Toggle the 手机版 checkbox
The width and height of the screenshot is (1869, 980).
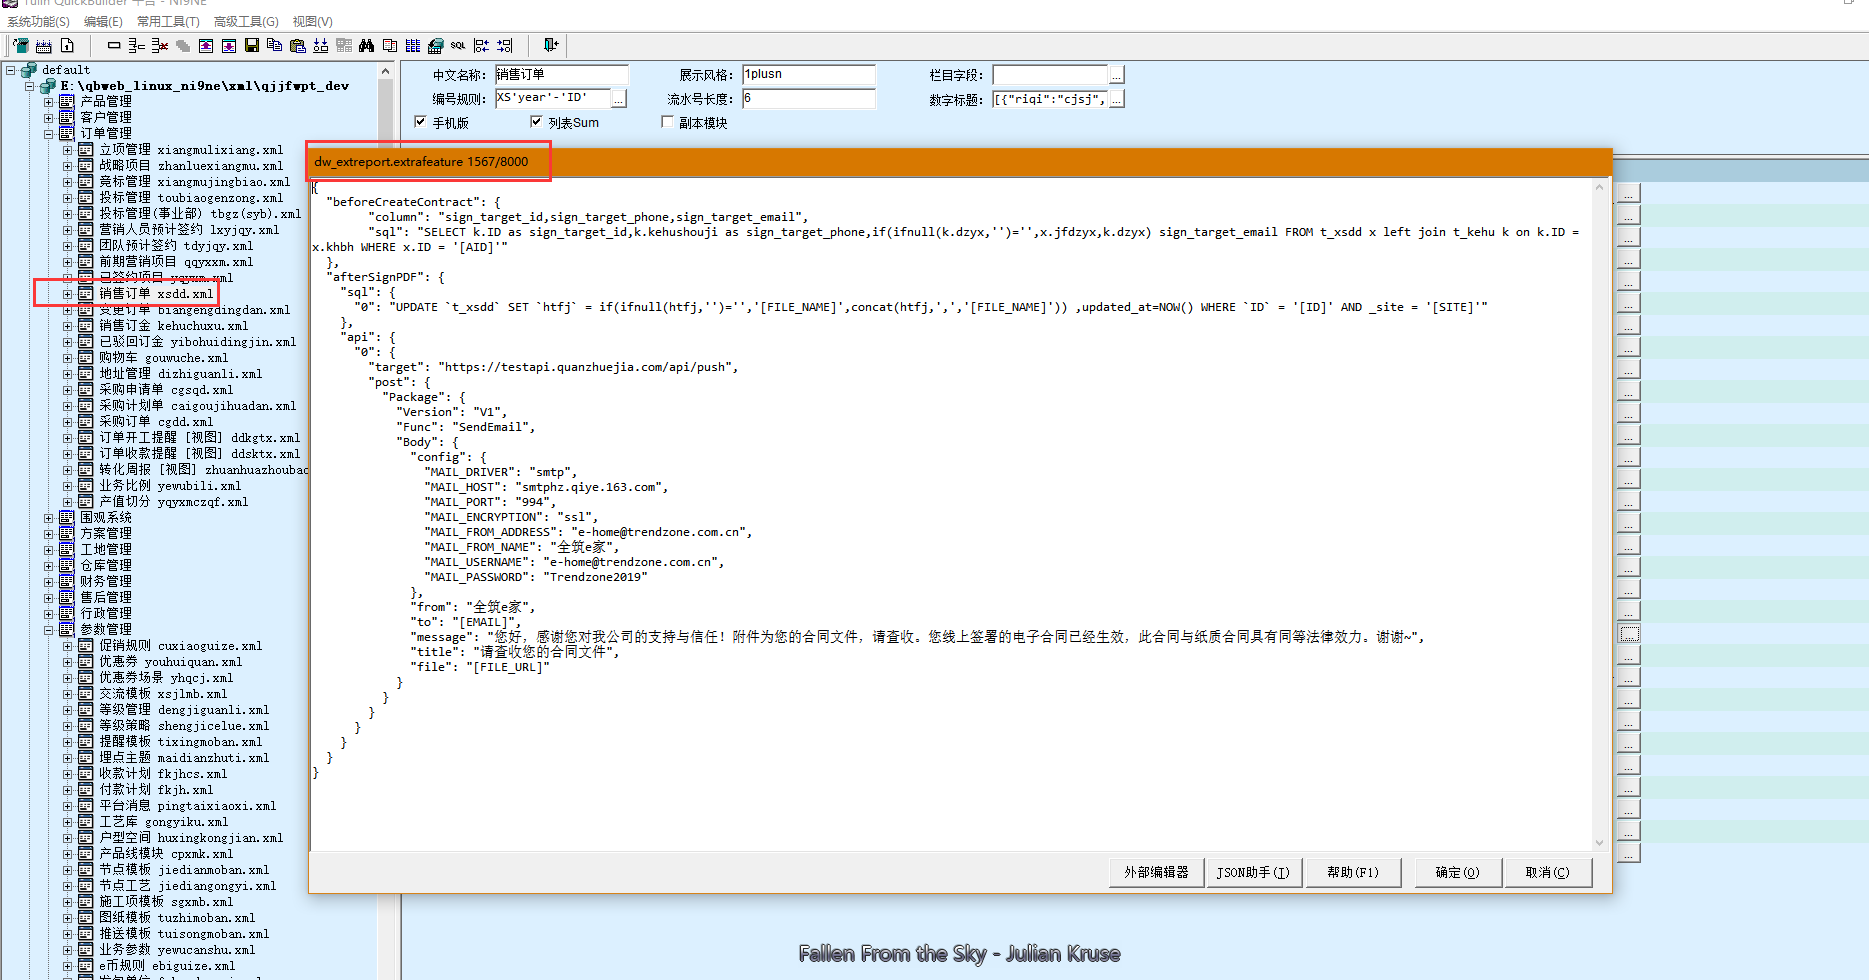(x=420, y=122)
